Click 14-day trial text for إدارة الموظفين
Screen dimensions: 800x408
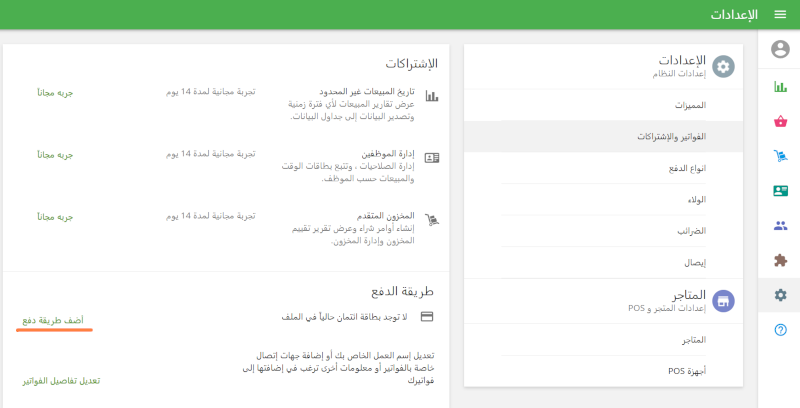211,154
